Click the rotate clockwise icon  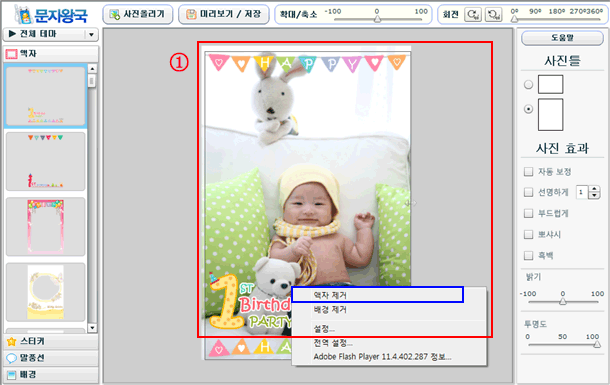tap(473, 15)
